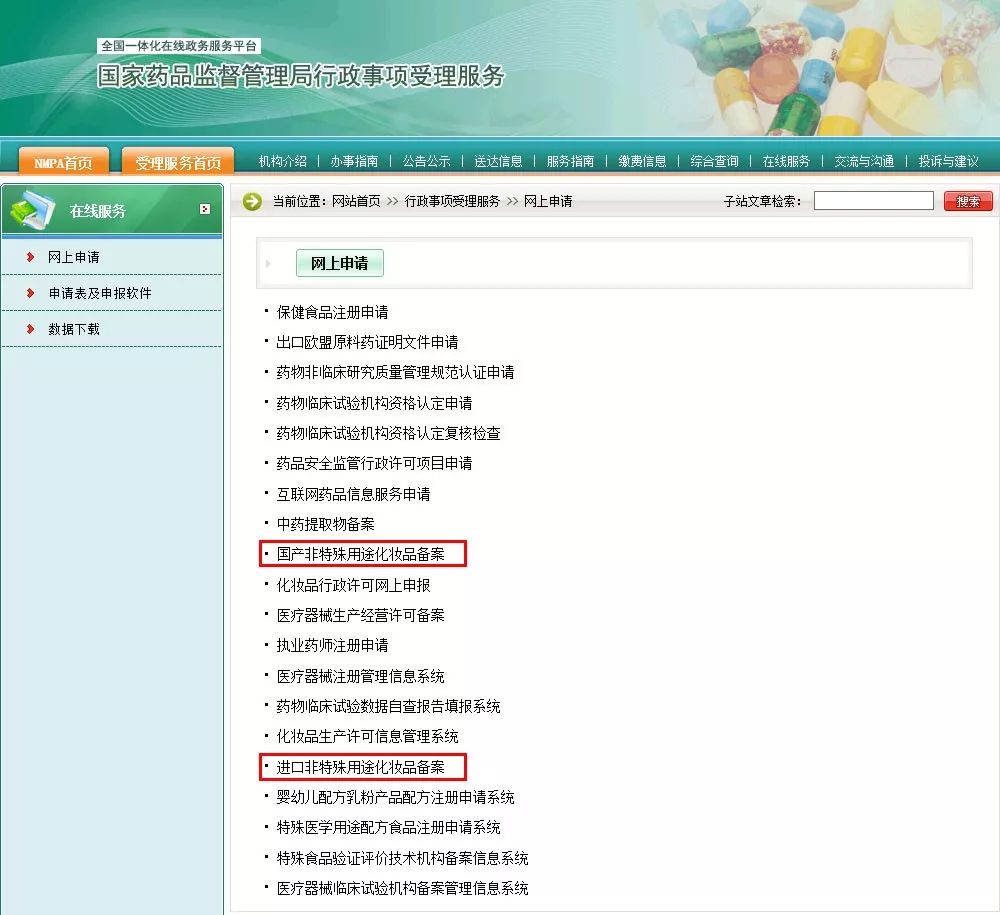The image size is (1000, 915).
Task: Expand the 网上申请 section header
Action: (x=338, y=263)
